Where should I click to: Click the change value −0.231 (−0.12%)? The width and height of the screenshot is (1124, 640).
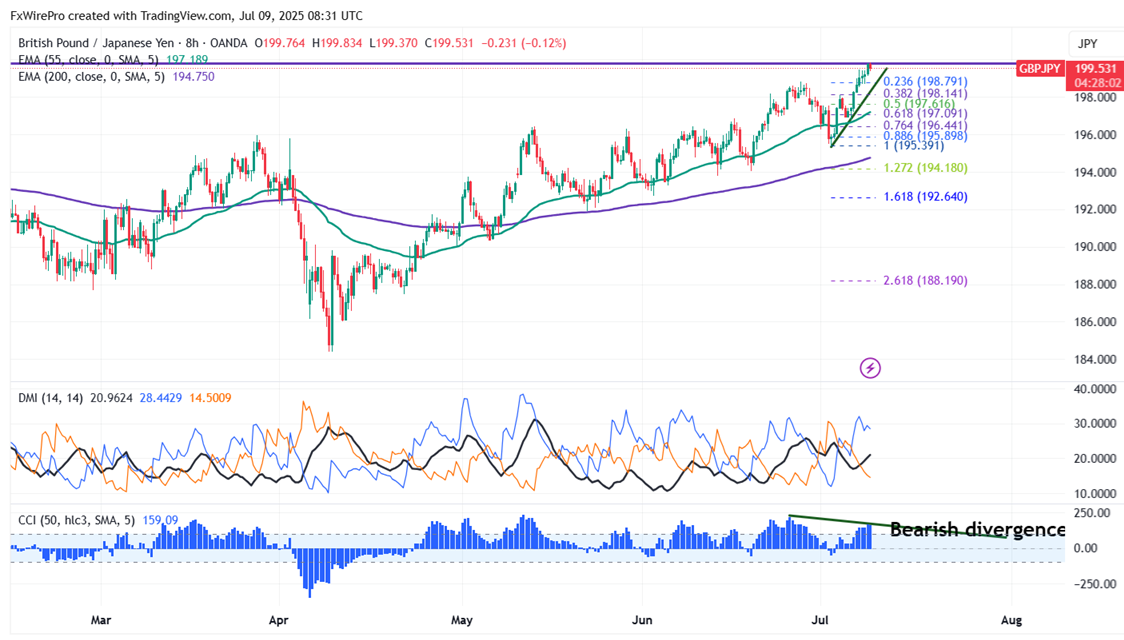523,43
